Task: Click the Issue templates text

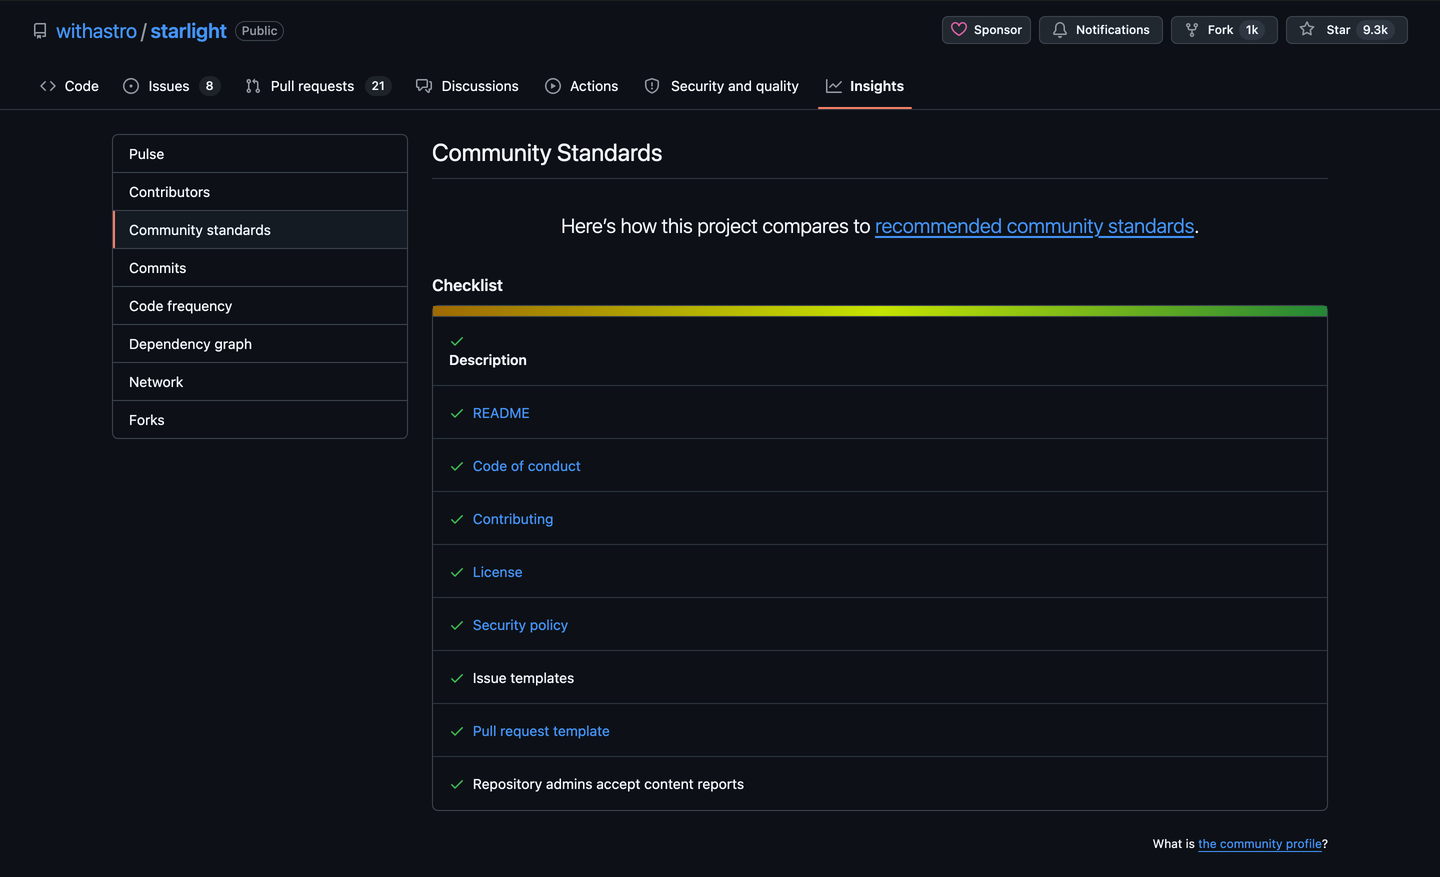Action: click(523, 678)
